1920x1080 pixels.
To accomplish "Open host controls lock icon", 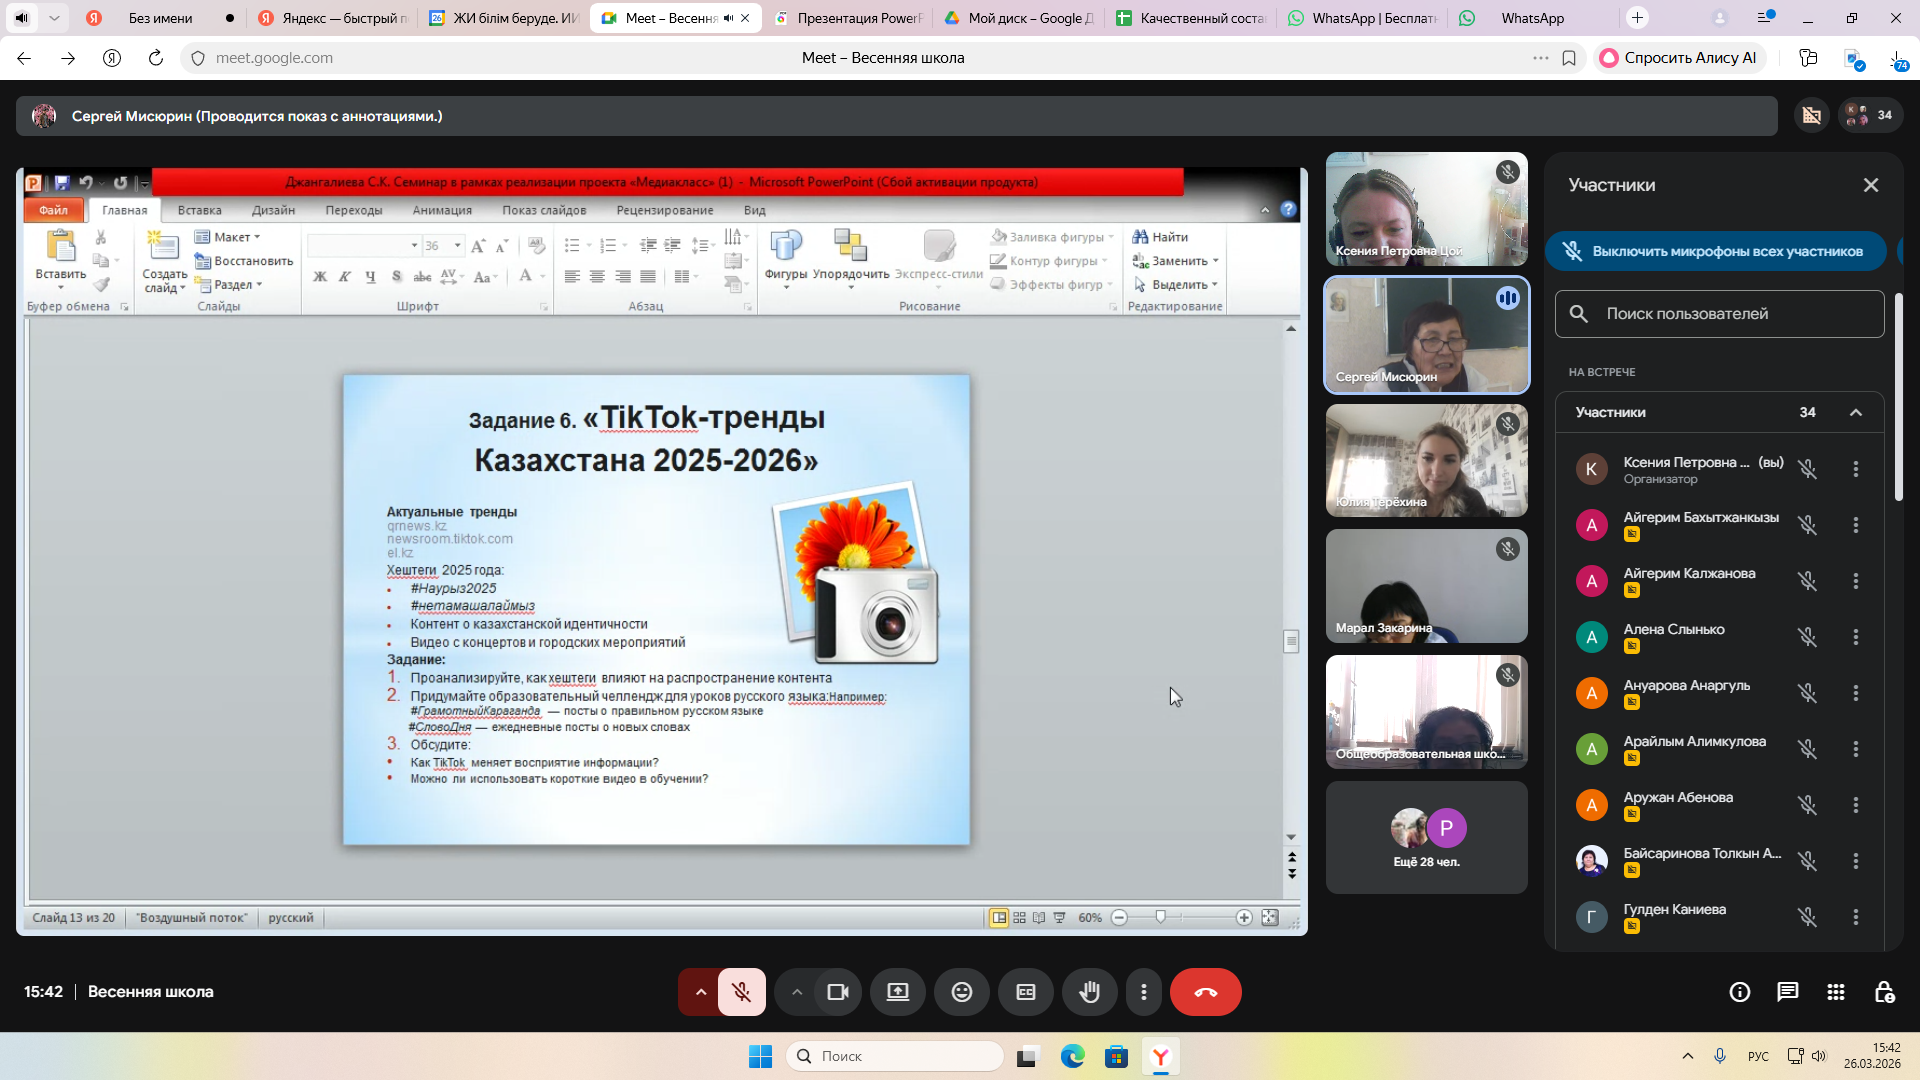I will pos(1884,992).
